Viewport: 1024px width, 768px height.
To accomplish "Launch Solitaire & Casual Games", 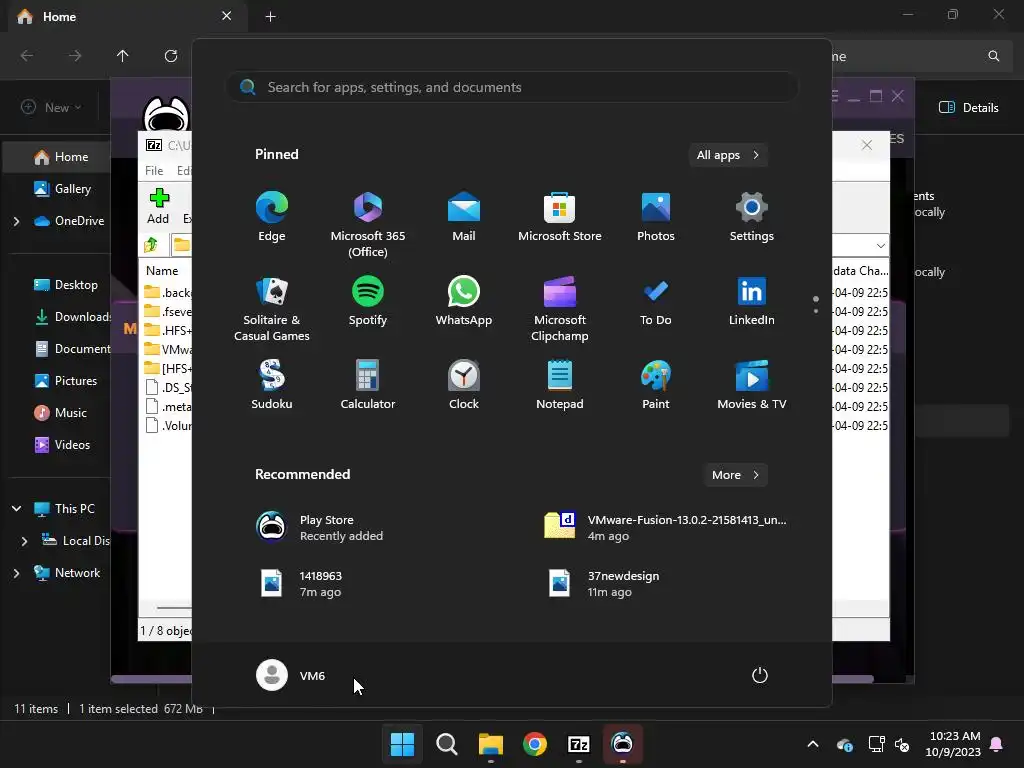I will coord(272,308).
